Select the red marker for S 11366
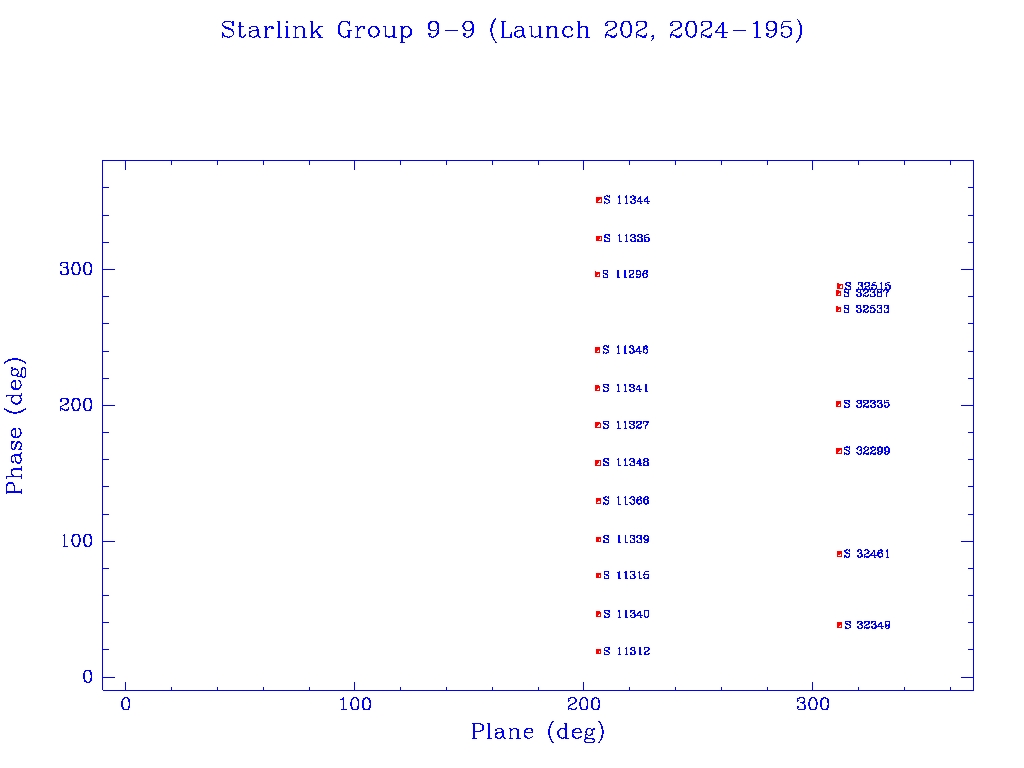This screenshot has height=768, width=1024. 598,501
